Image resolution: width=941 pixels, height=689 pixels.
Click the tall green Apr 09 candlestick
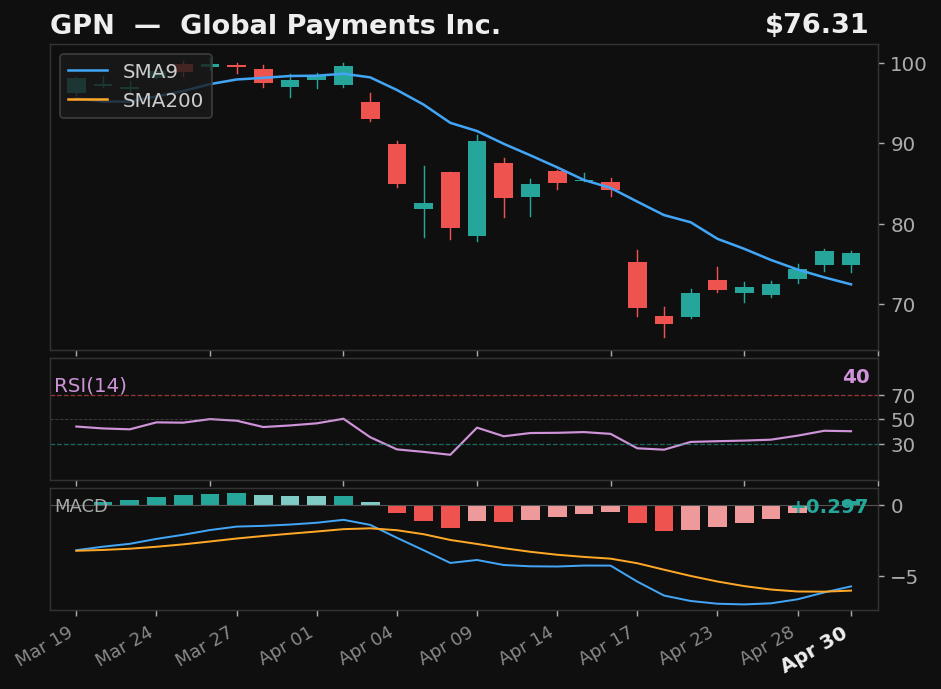pyautogui.click(x=477, y=188)
